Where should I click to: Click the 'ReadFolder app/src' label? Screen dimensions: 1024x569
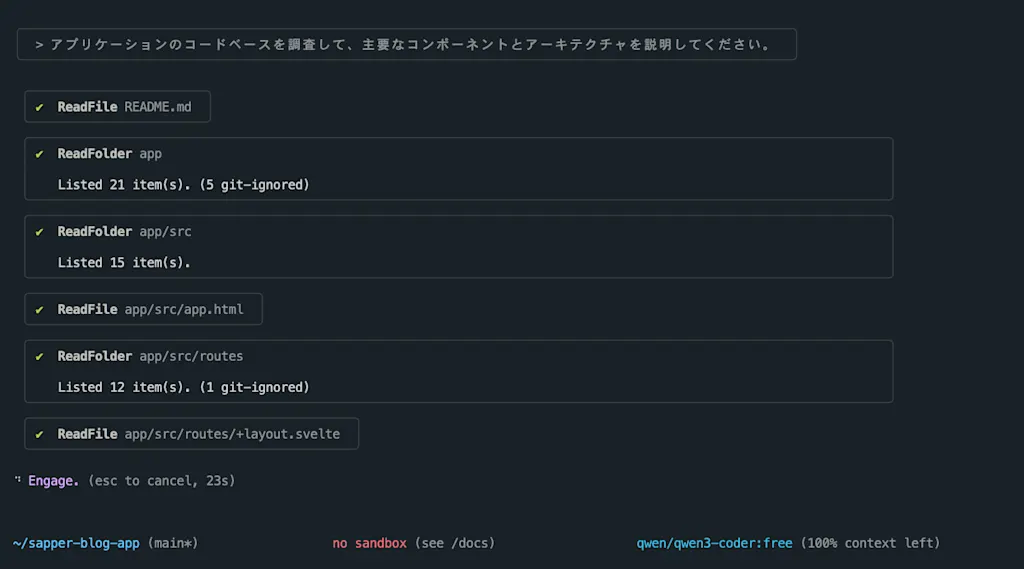pyautogui.click(x=125, y=231)
